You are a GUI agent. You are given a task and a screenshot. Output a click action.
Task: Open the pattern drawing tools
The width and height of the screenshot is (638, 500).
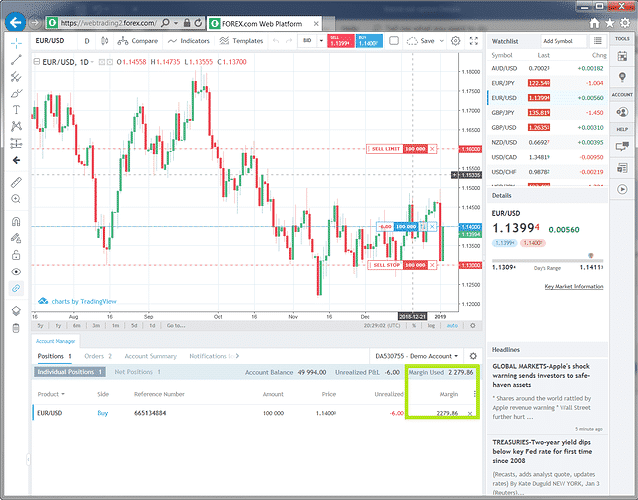click(16, 126)
